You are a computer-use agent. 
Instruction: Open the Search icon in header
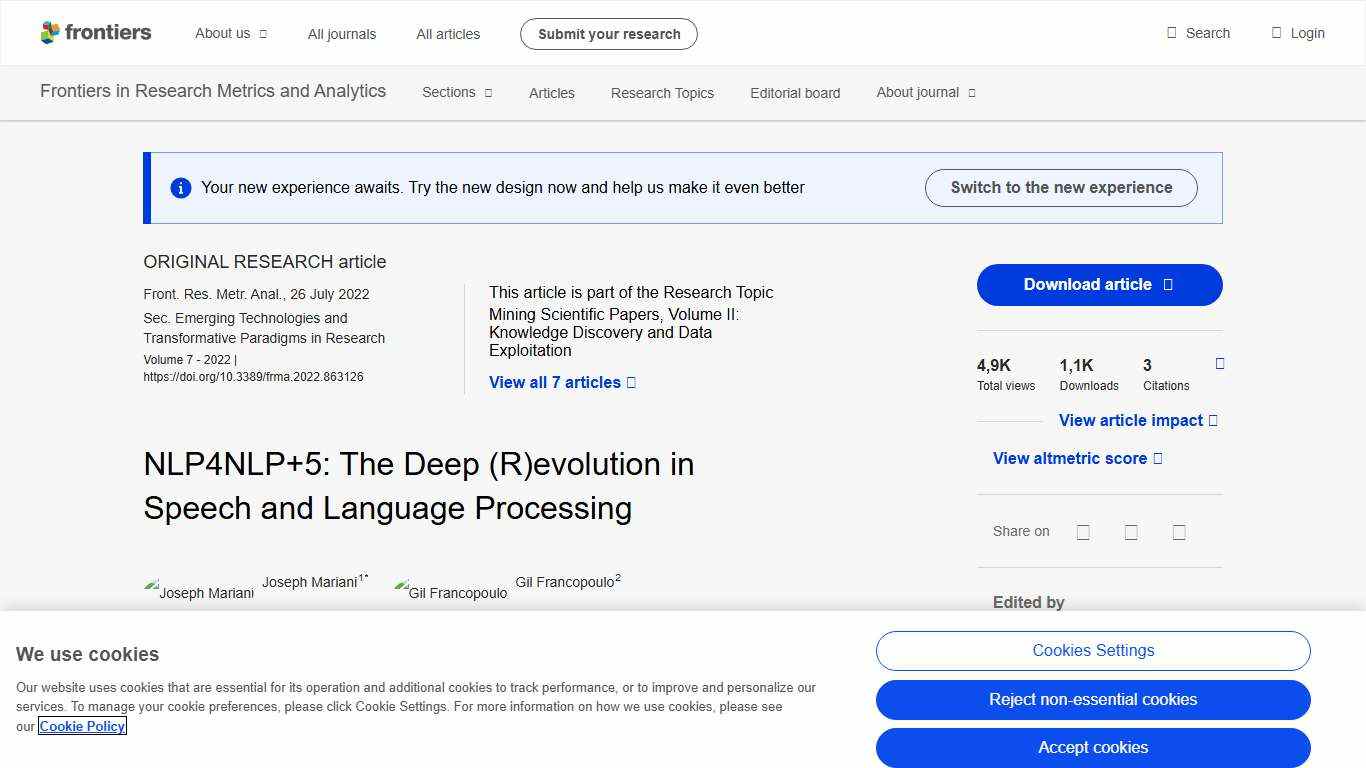[1170, 32]
